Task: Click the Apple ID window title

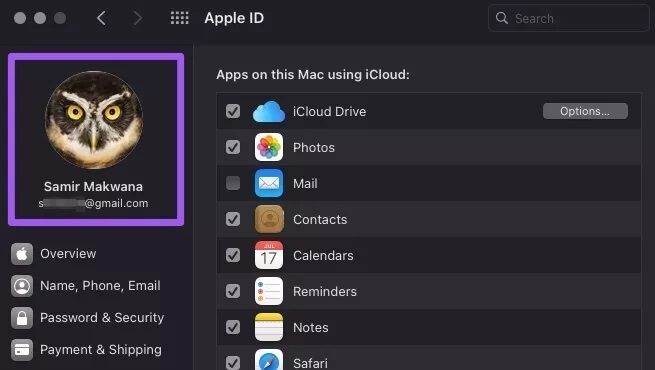Action: (x=234, y=18)
